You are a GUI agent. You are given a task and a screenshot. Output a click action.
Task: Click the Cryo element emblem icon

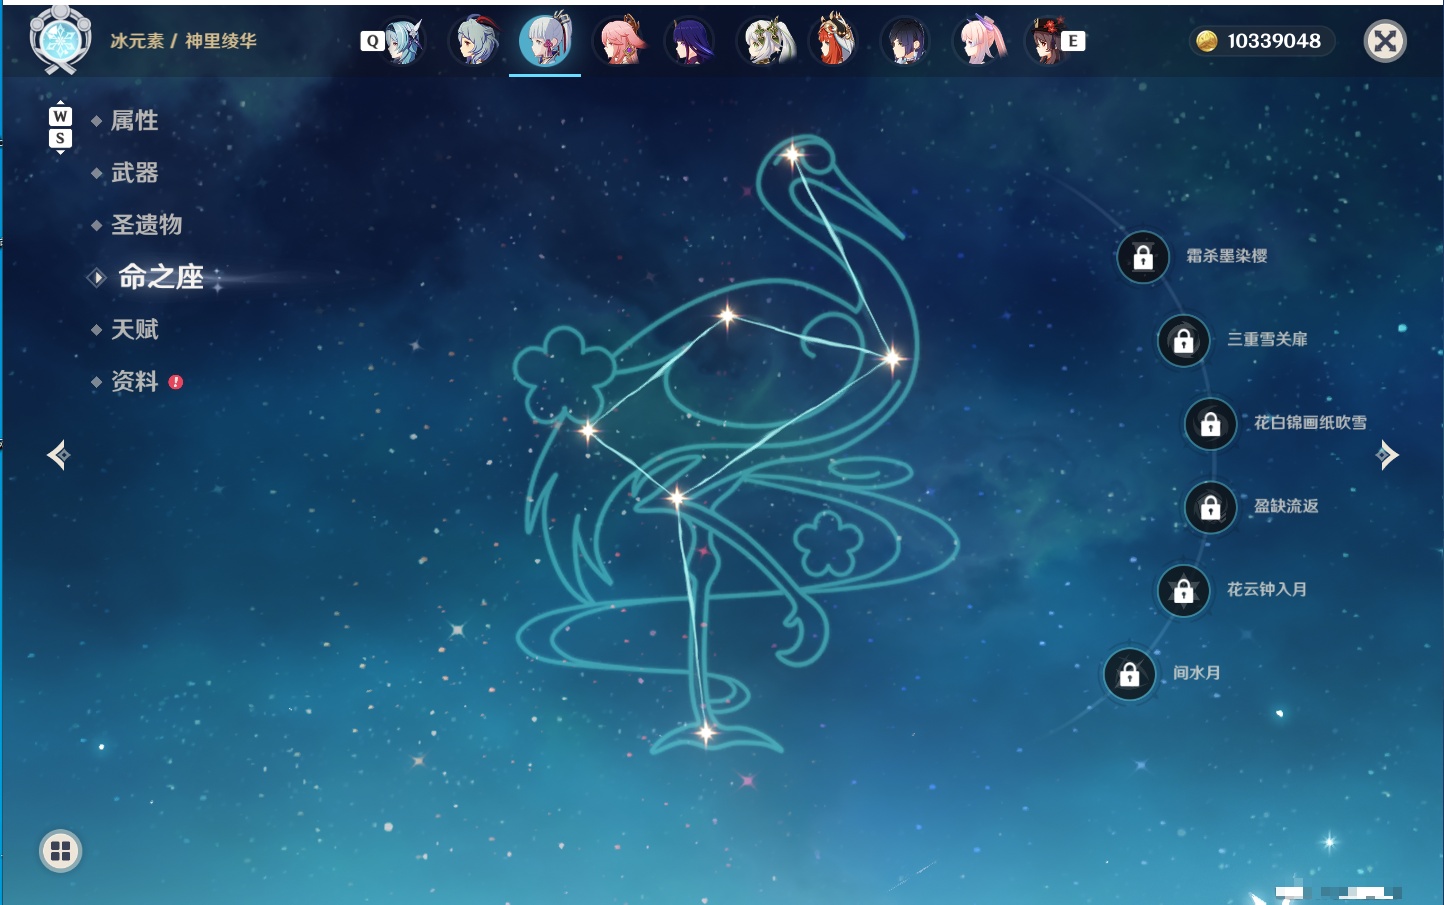point(60,40)
